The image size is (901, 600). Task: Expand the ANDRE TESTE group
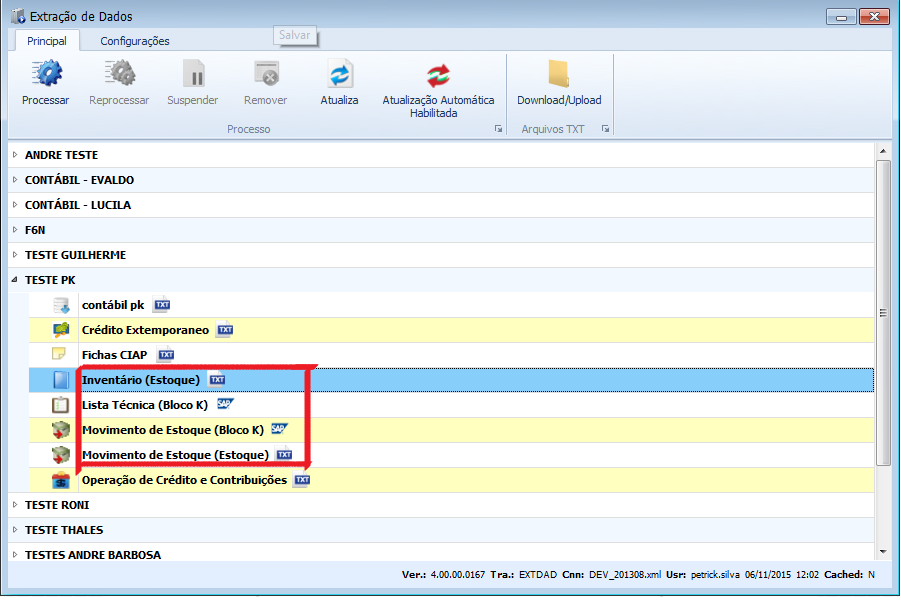15,155
